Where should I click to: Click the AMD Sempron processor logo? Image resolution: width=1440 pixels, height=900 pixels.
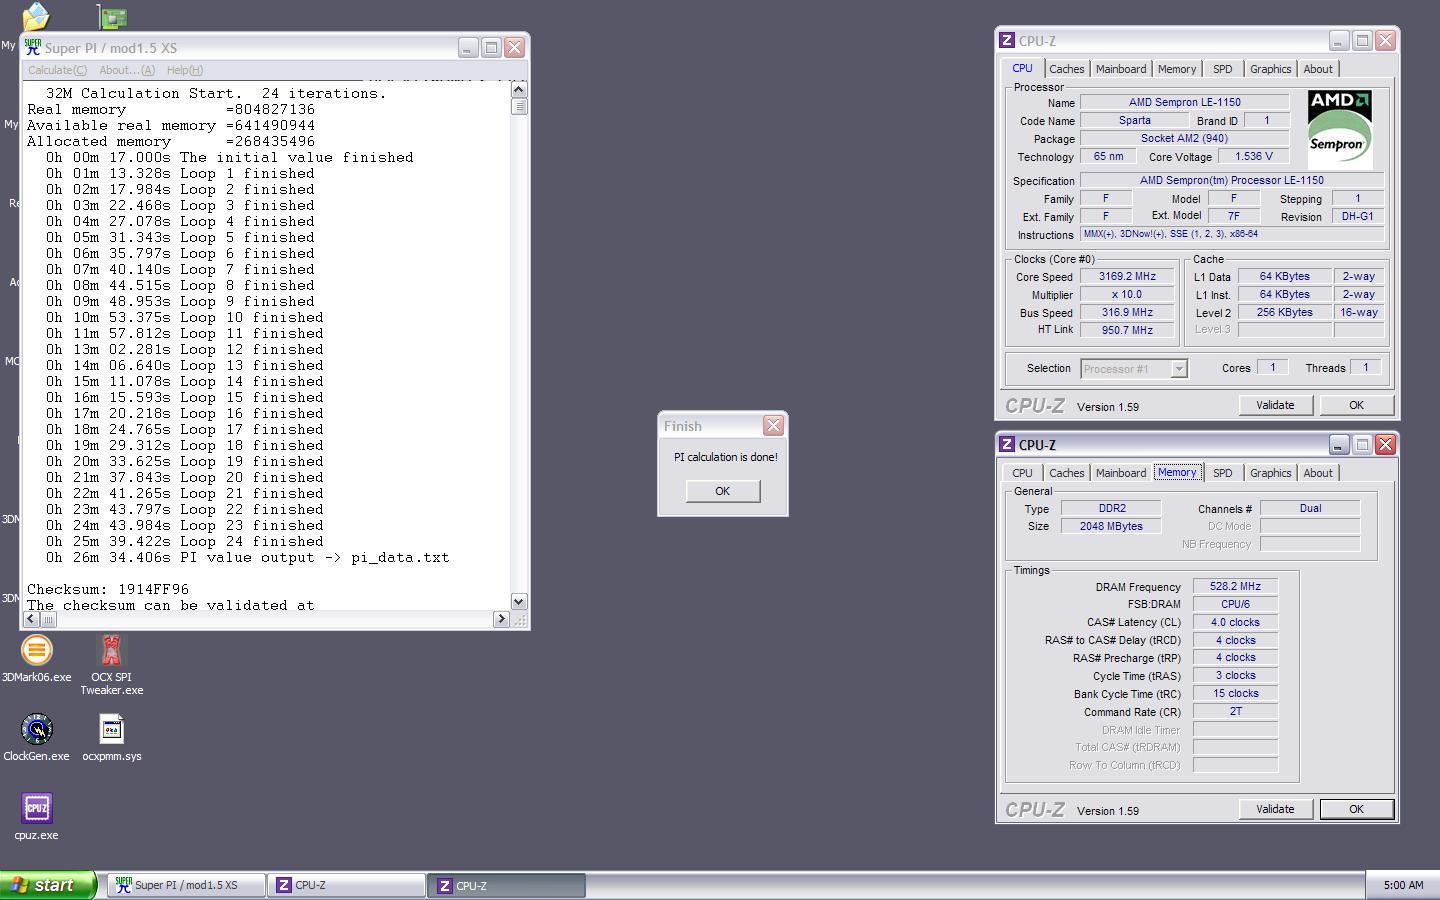(1339, 129)
